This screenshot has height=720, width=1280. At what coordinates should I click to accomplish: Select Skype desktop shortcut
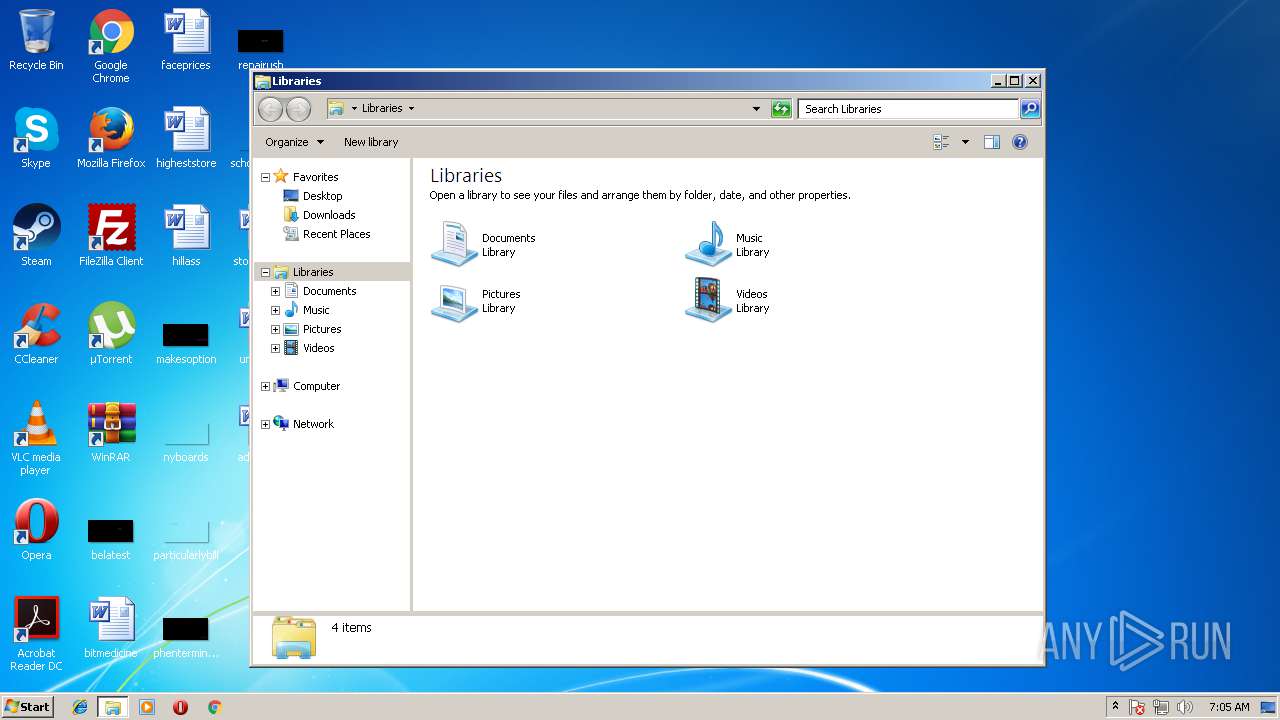[x=36, y=138]
